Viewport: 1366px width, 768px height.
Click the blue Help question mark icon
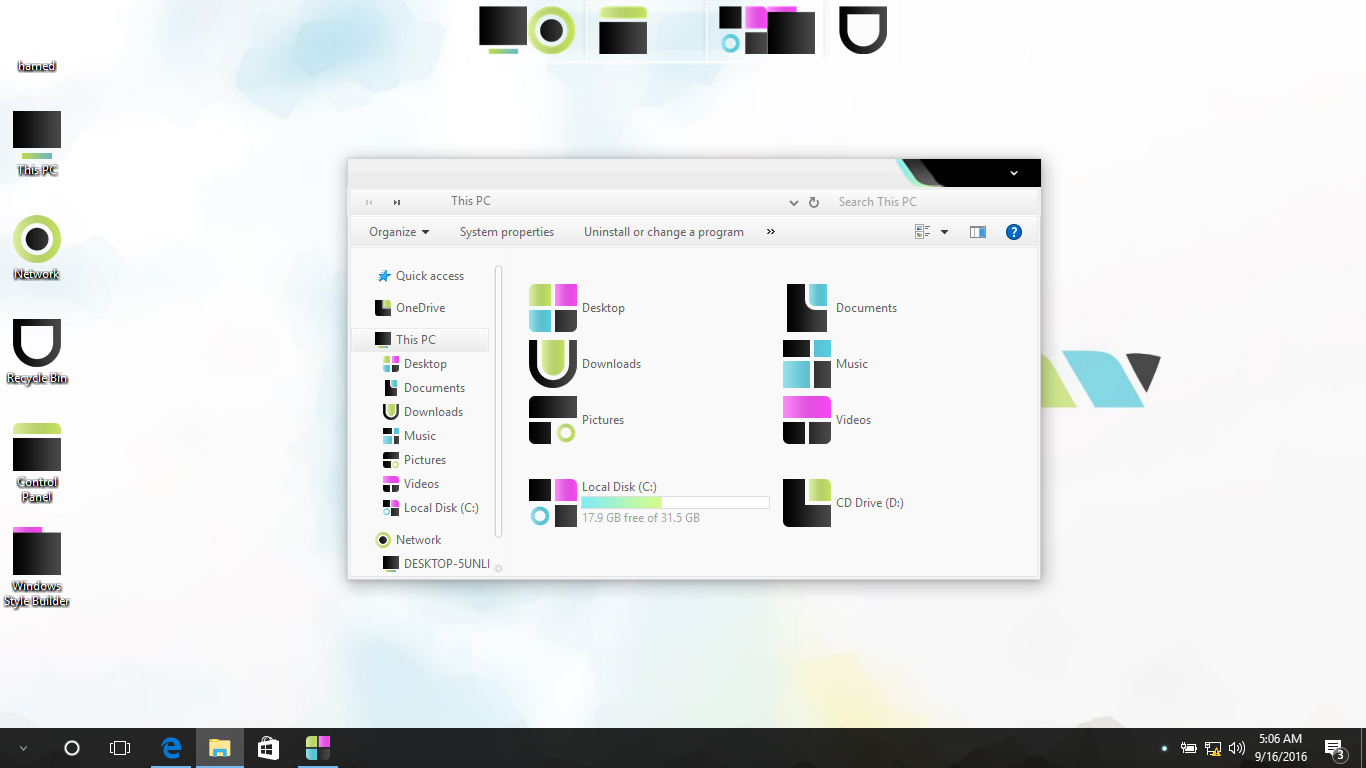(1013, 232)
